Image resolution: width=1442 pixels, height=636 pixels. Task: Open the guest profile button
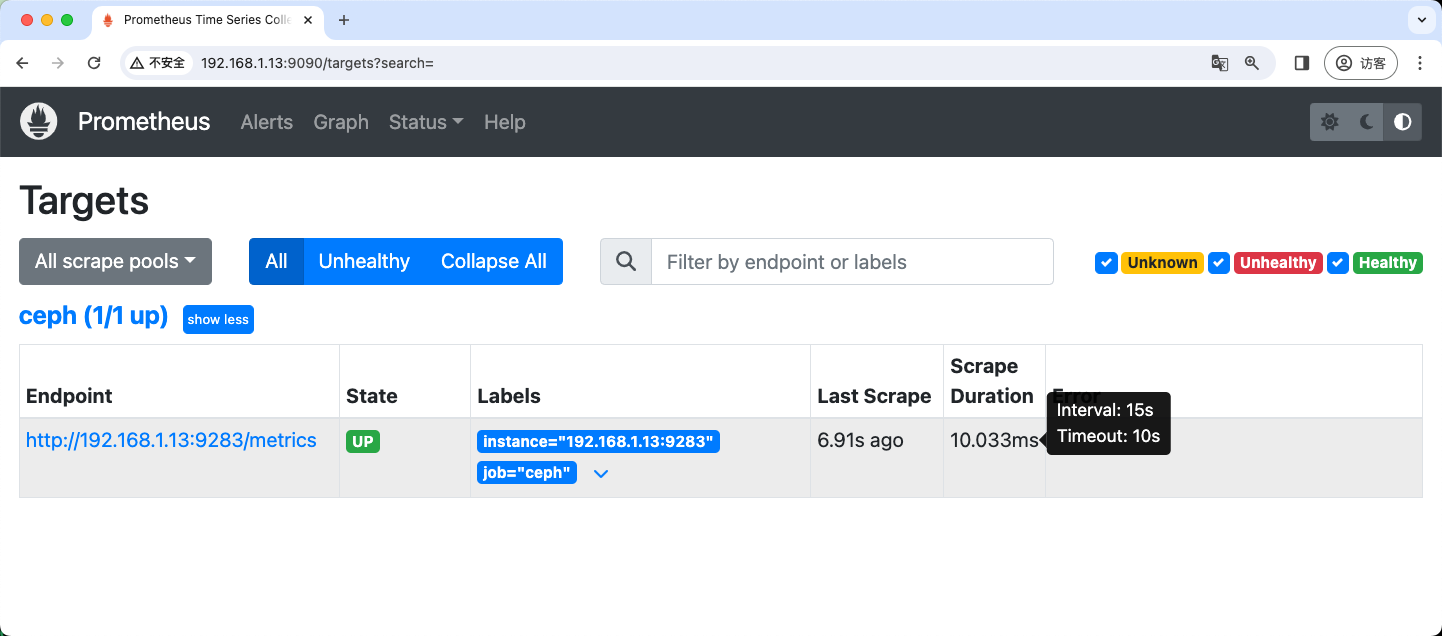[1360, 63]
